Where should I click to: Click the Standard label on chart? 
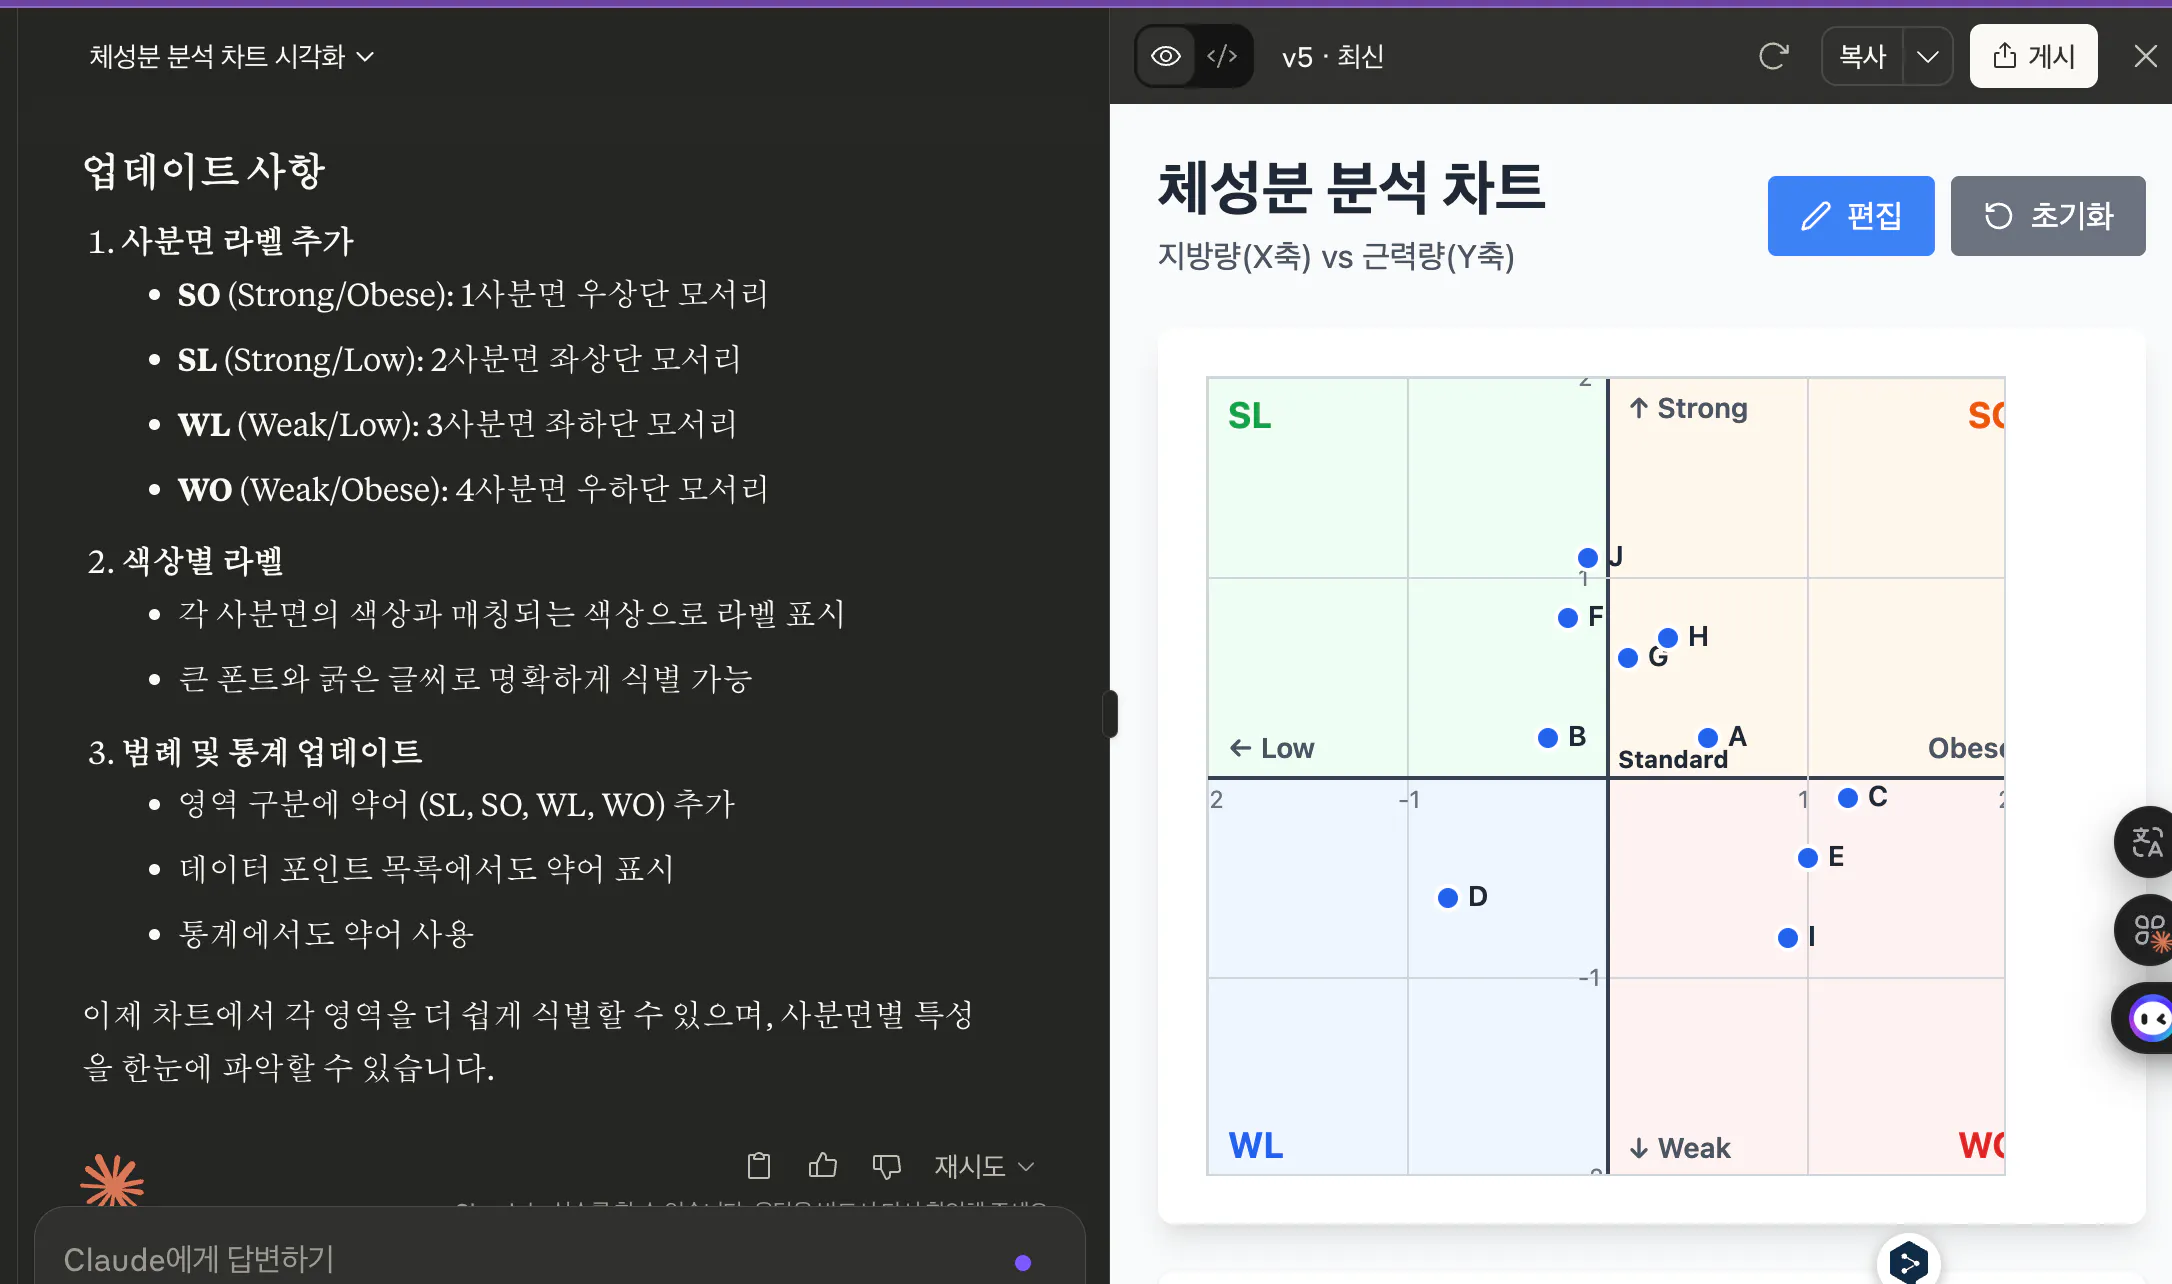point(1672,760)
